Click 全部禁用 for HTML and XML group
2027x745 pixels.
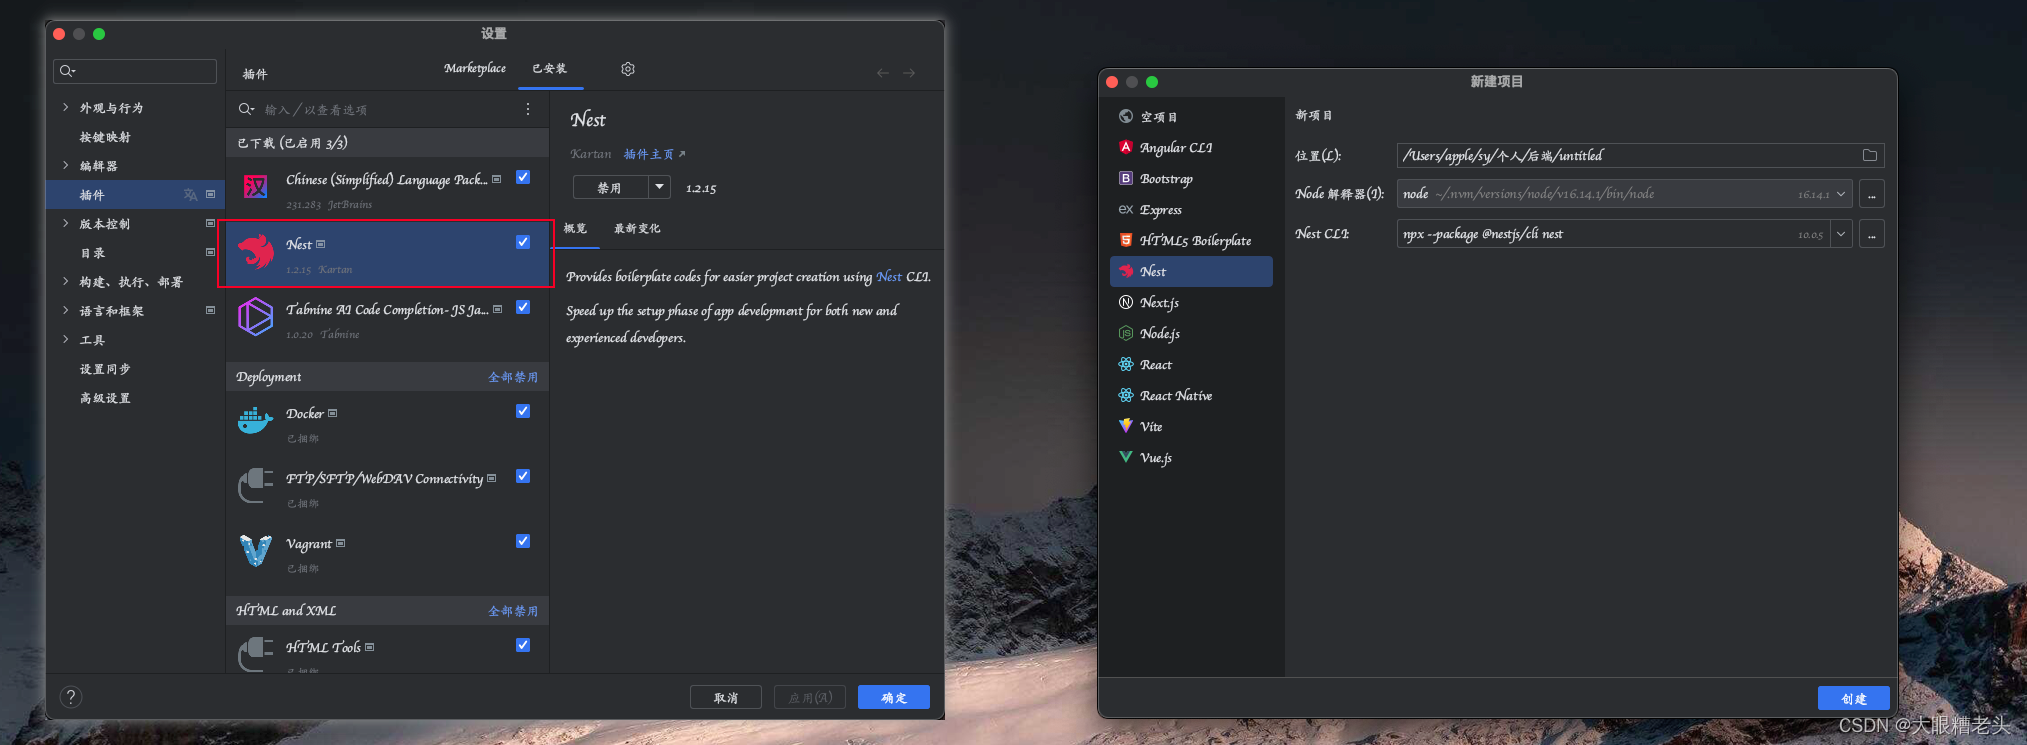(x=513, y=611)
